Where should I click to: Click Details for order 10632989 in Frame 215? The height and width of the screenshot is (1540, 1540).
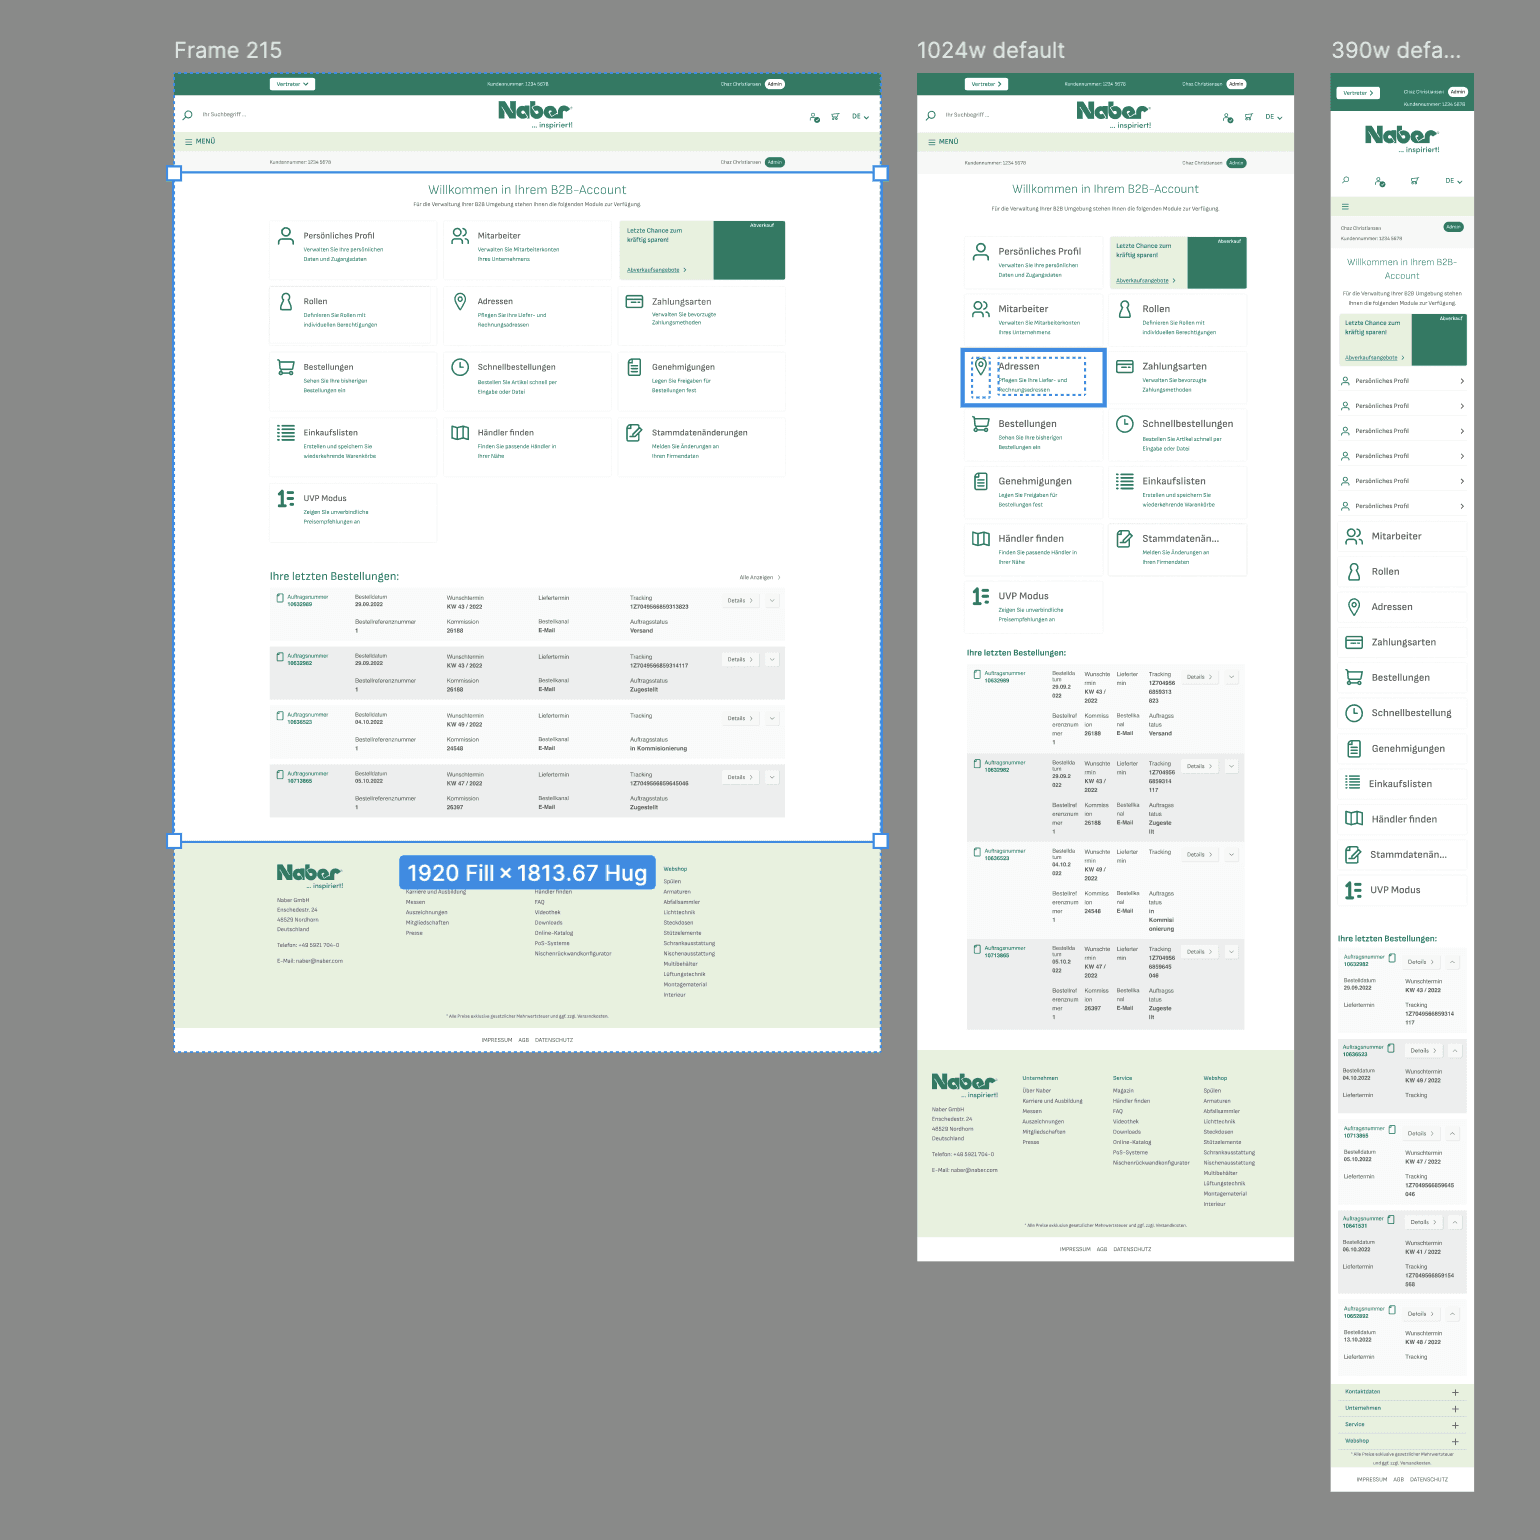pos(741,601)
